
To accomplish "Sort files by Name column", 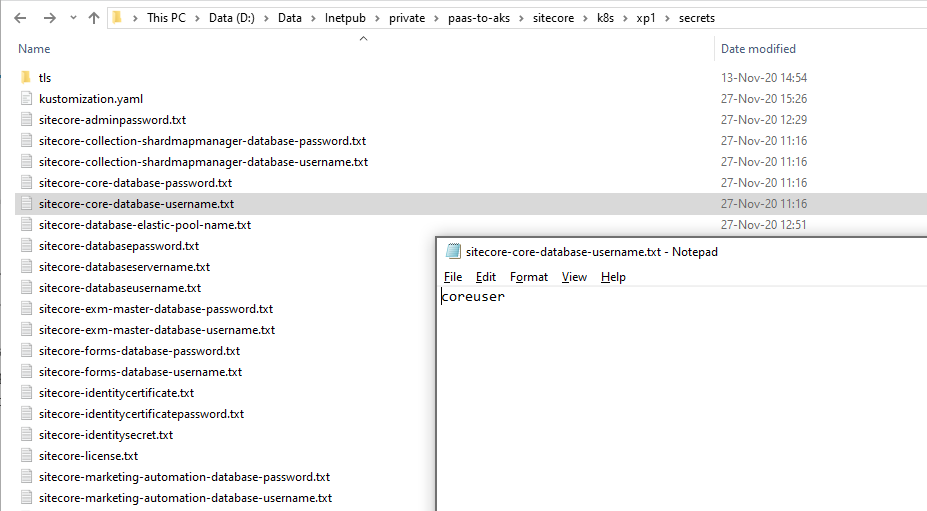I will point(34,49).
